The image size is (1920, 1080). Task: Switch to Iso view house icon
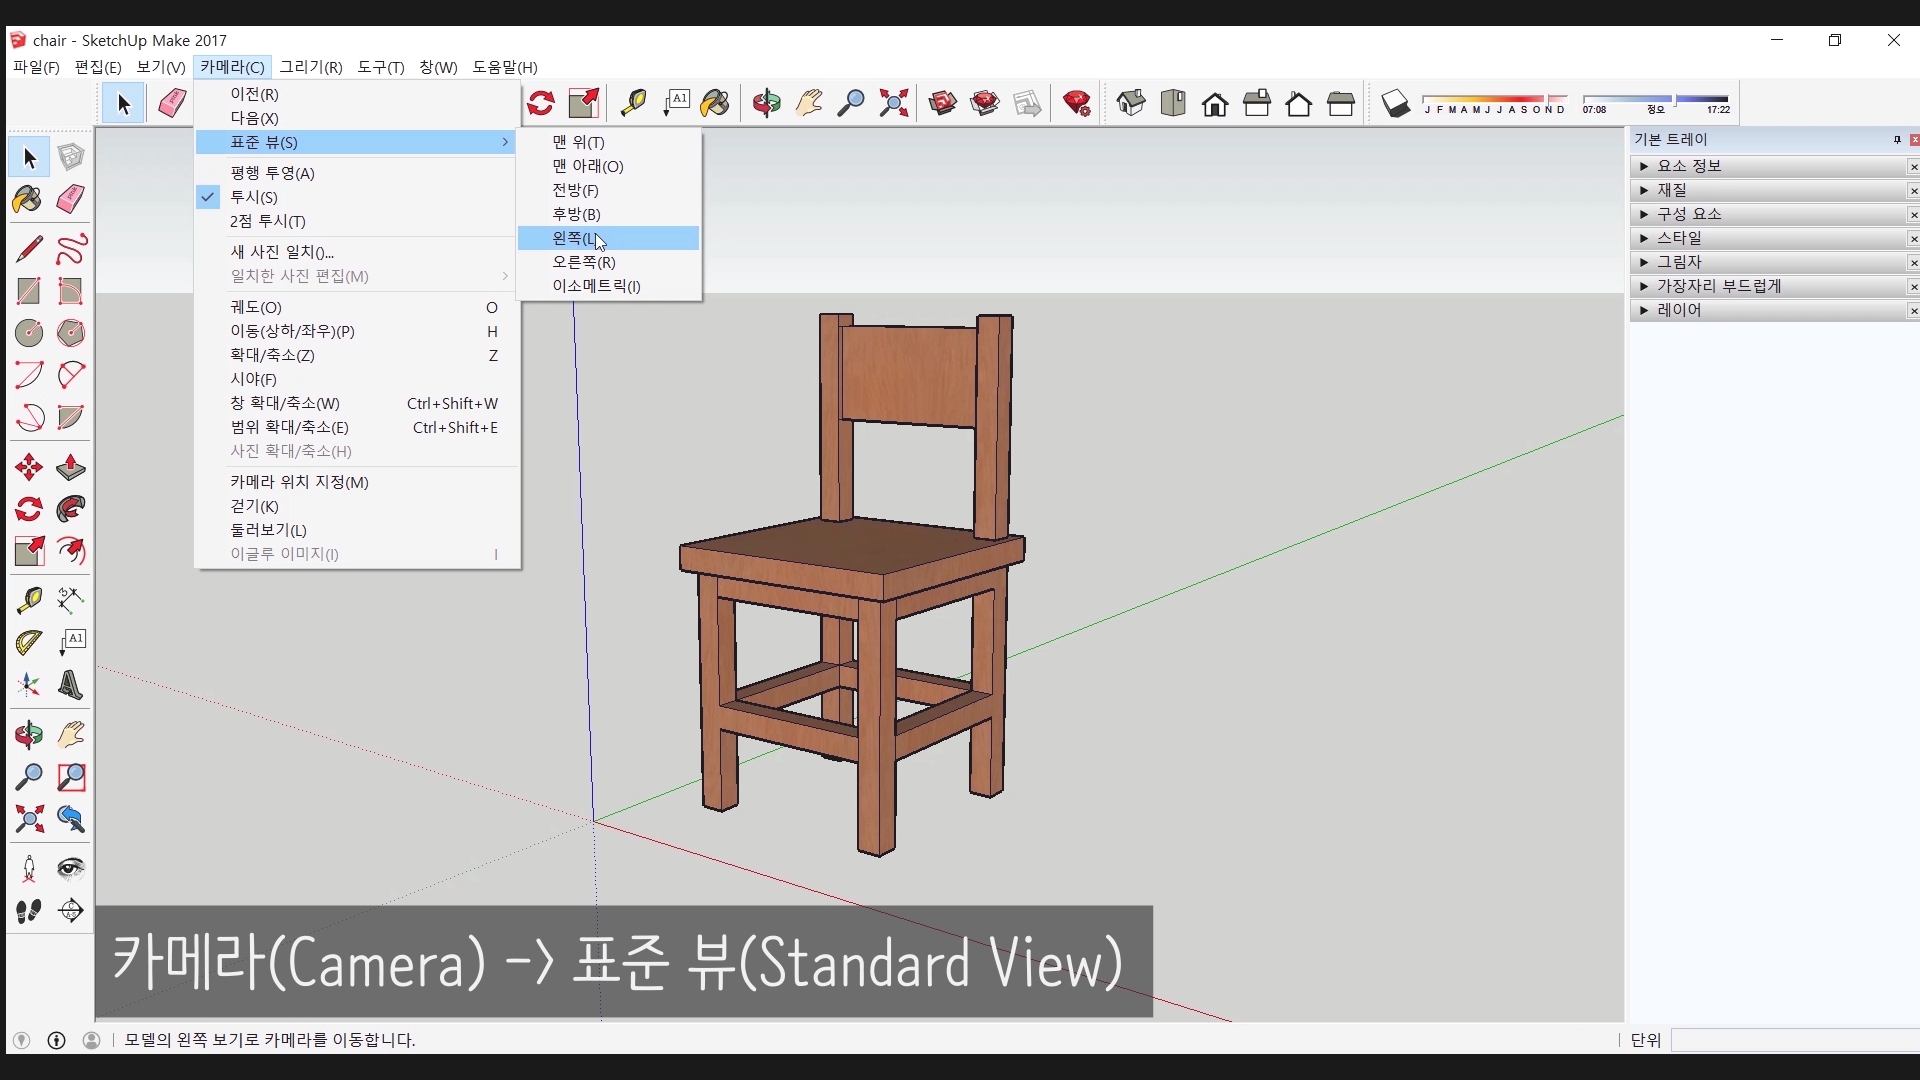tap(1131, 103)
